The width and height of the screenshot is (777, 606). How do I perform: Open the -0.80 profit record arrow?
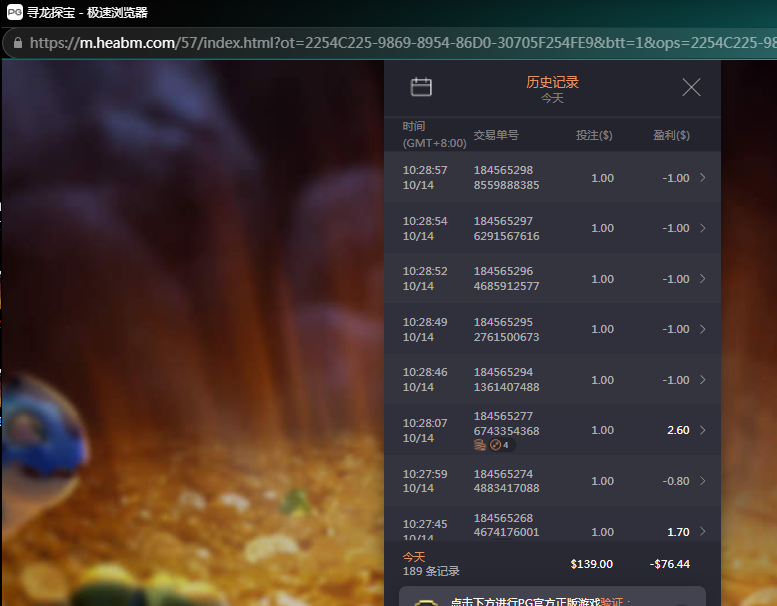pos(702,481)
